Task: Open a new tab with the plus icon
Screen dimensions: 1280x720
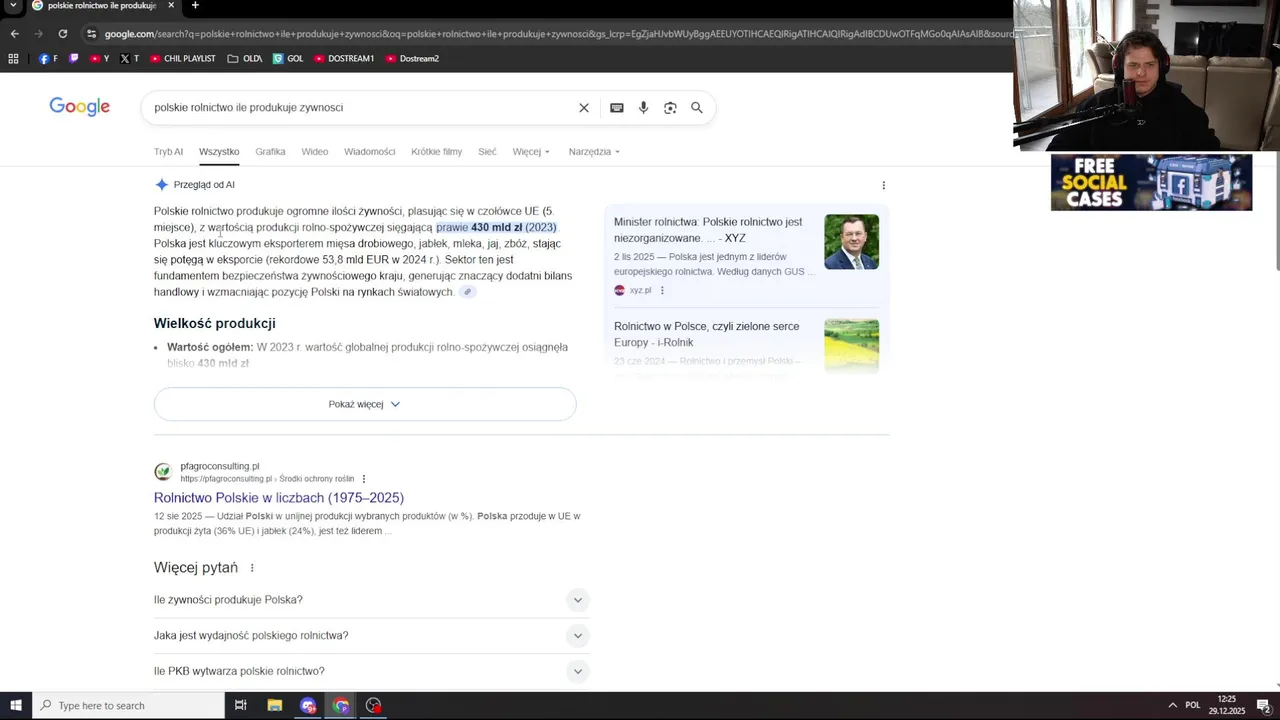Action: [195, 5]
